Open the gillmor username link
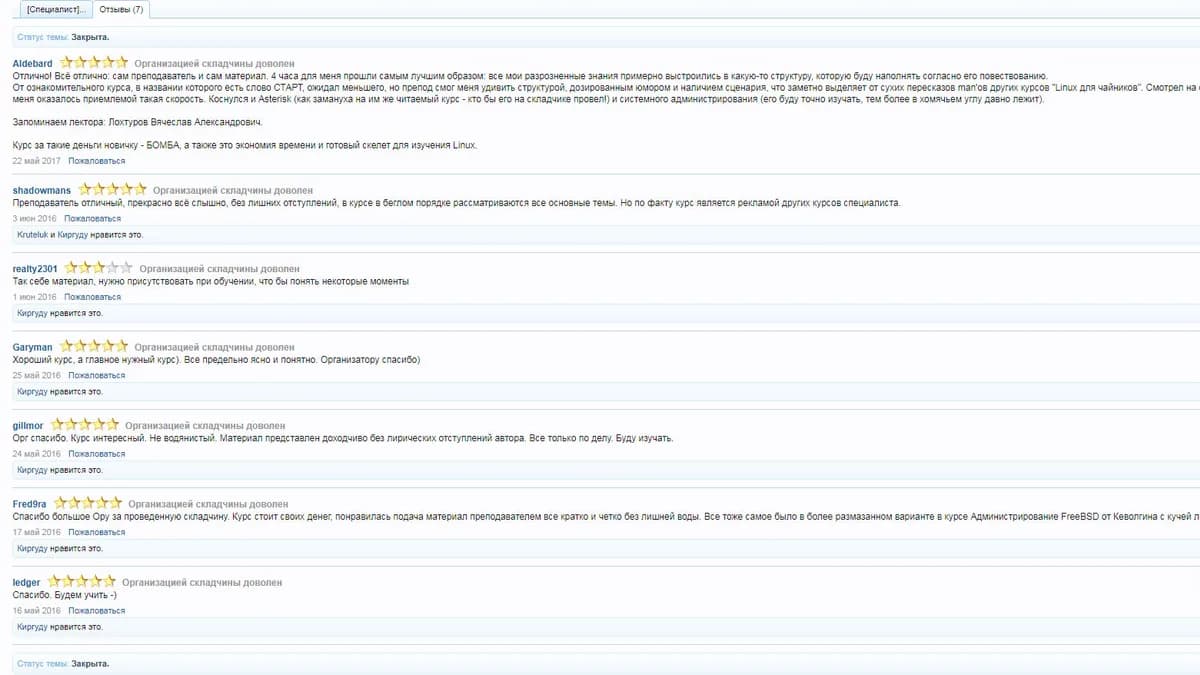Image resolution: width=1200 pixels, height=675 pixels. pyautogui.click(x=28, y=426)
